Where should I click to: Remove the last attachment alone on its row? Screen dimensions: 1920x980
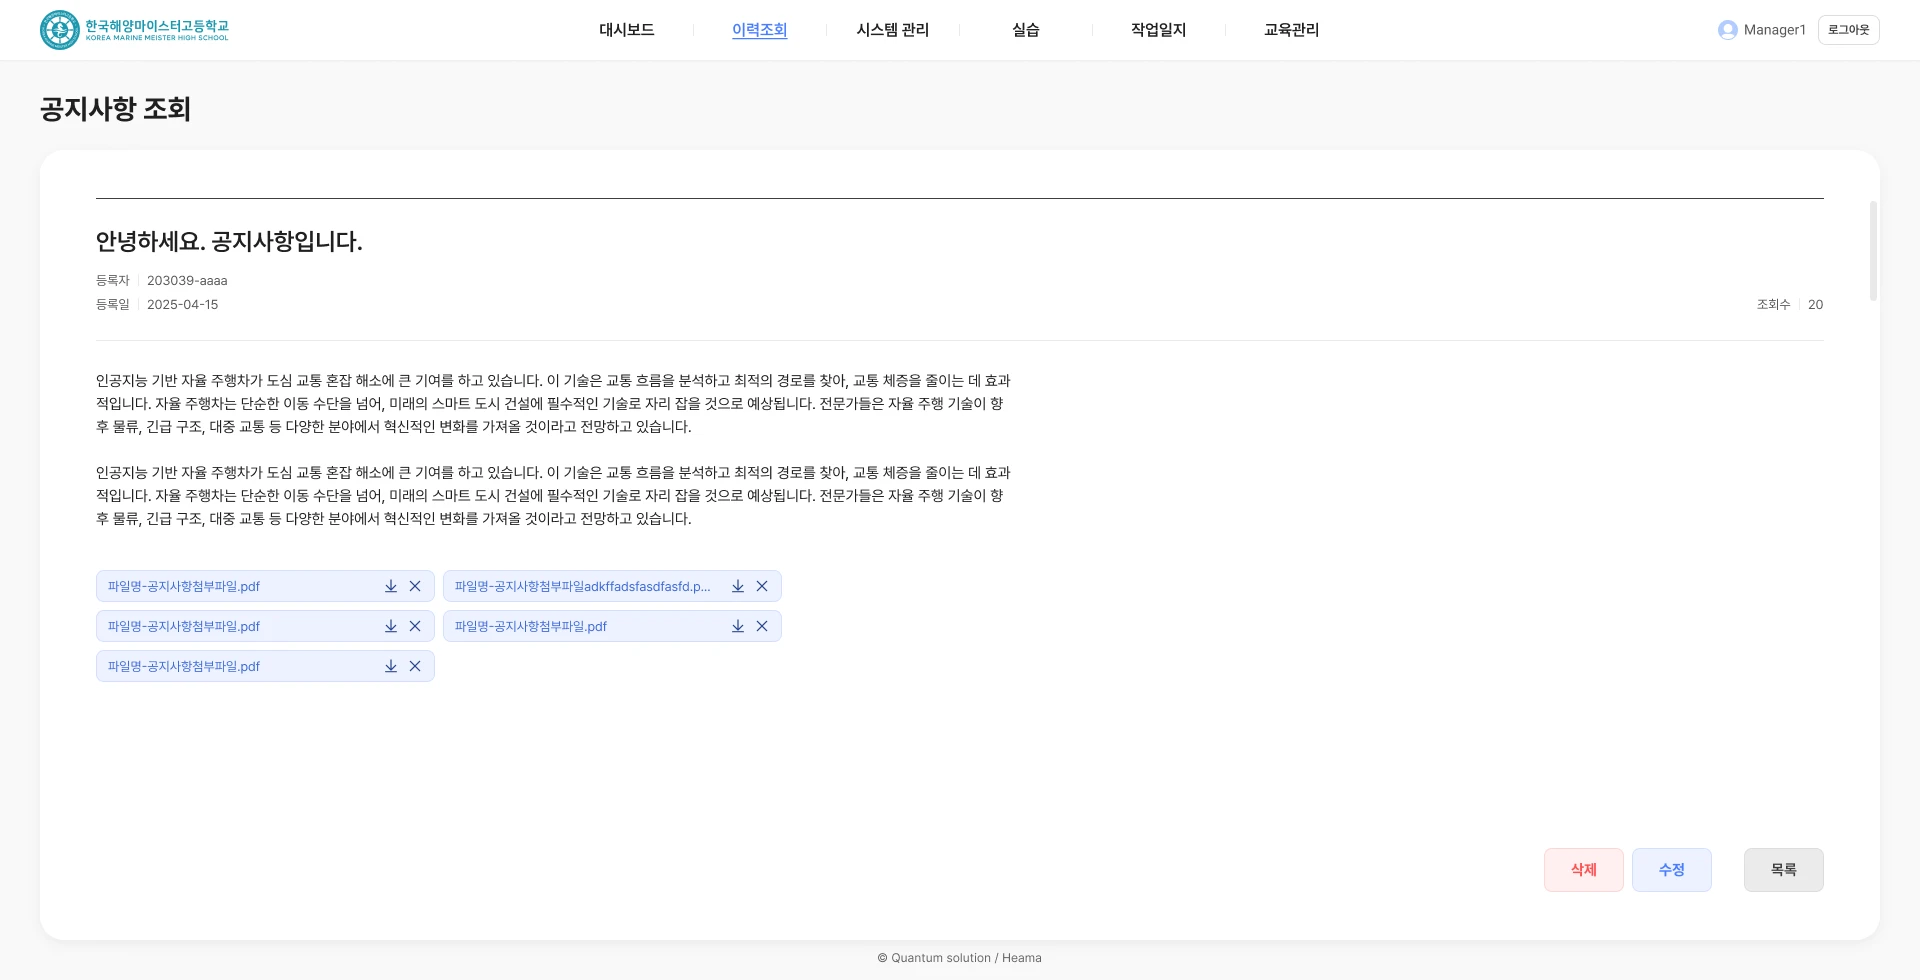(415, 666)
